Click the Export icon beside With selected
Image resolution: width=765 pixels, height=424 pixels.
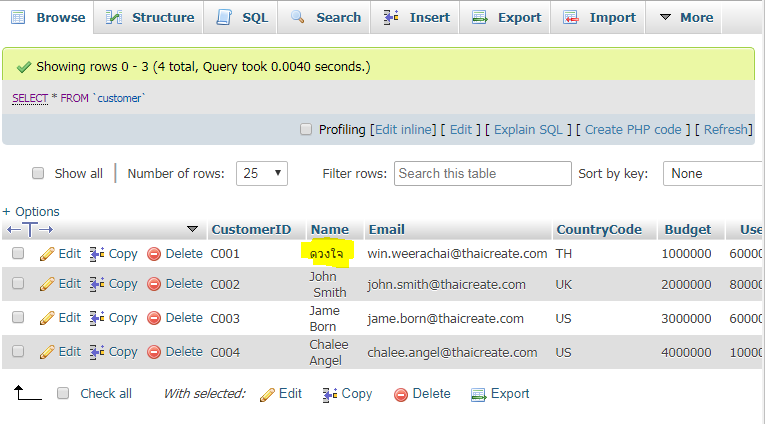tap(478, 394)
